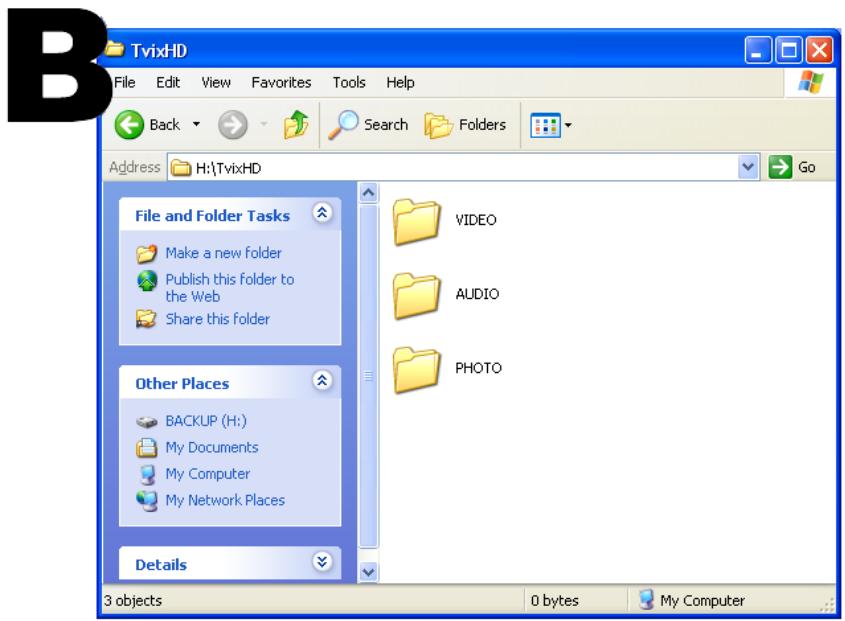
Task: Click the VIDEO folder name label
Action: pyautogui.click(x=476, y=220)
